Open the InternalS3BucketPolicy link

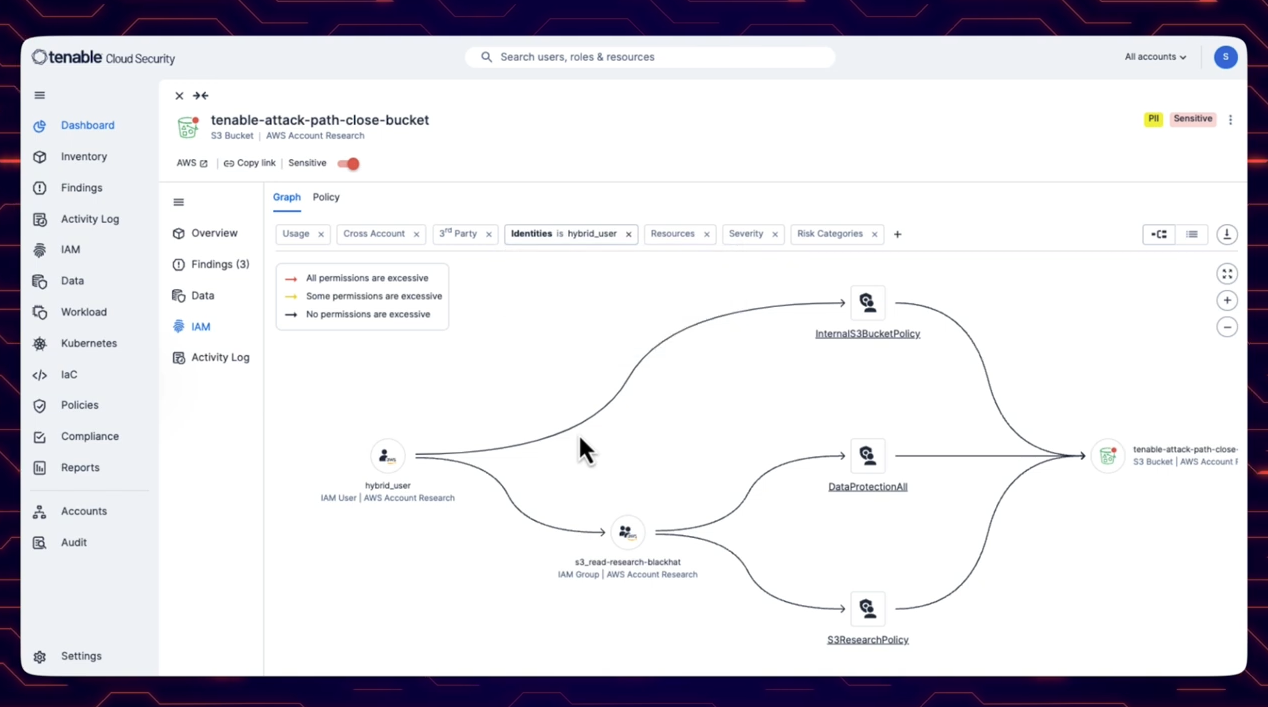pyautogui.click(x=867, y=334)
